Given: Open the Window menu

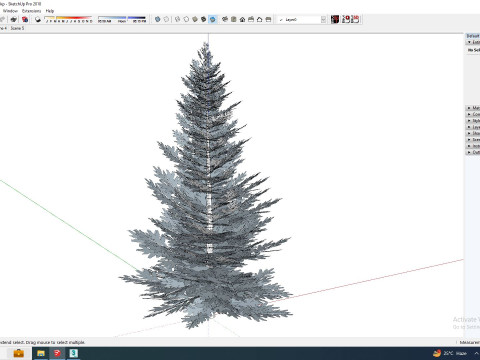Looking at the screenshot, I should (x=10, y=11).
